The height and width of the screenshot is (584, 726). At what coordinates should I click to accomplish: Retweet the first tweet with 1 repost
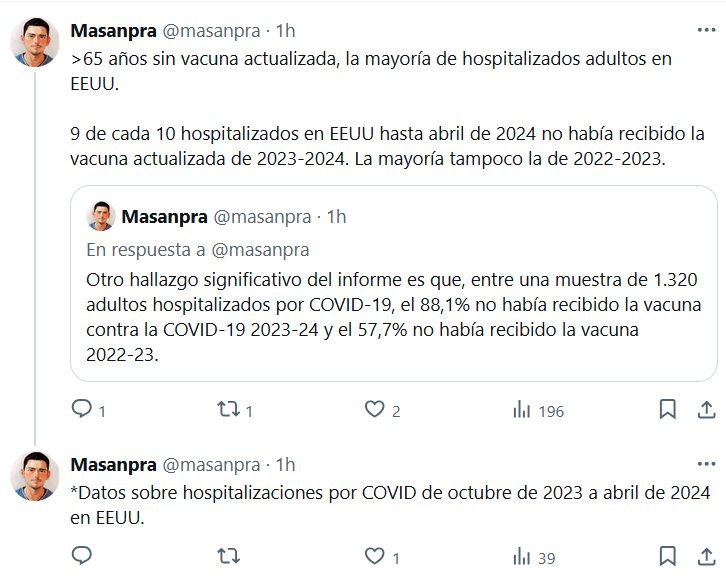tap(227, 409)
